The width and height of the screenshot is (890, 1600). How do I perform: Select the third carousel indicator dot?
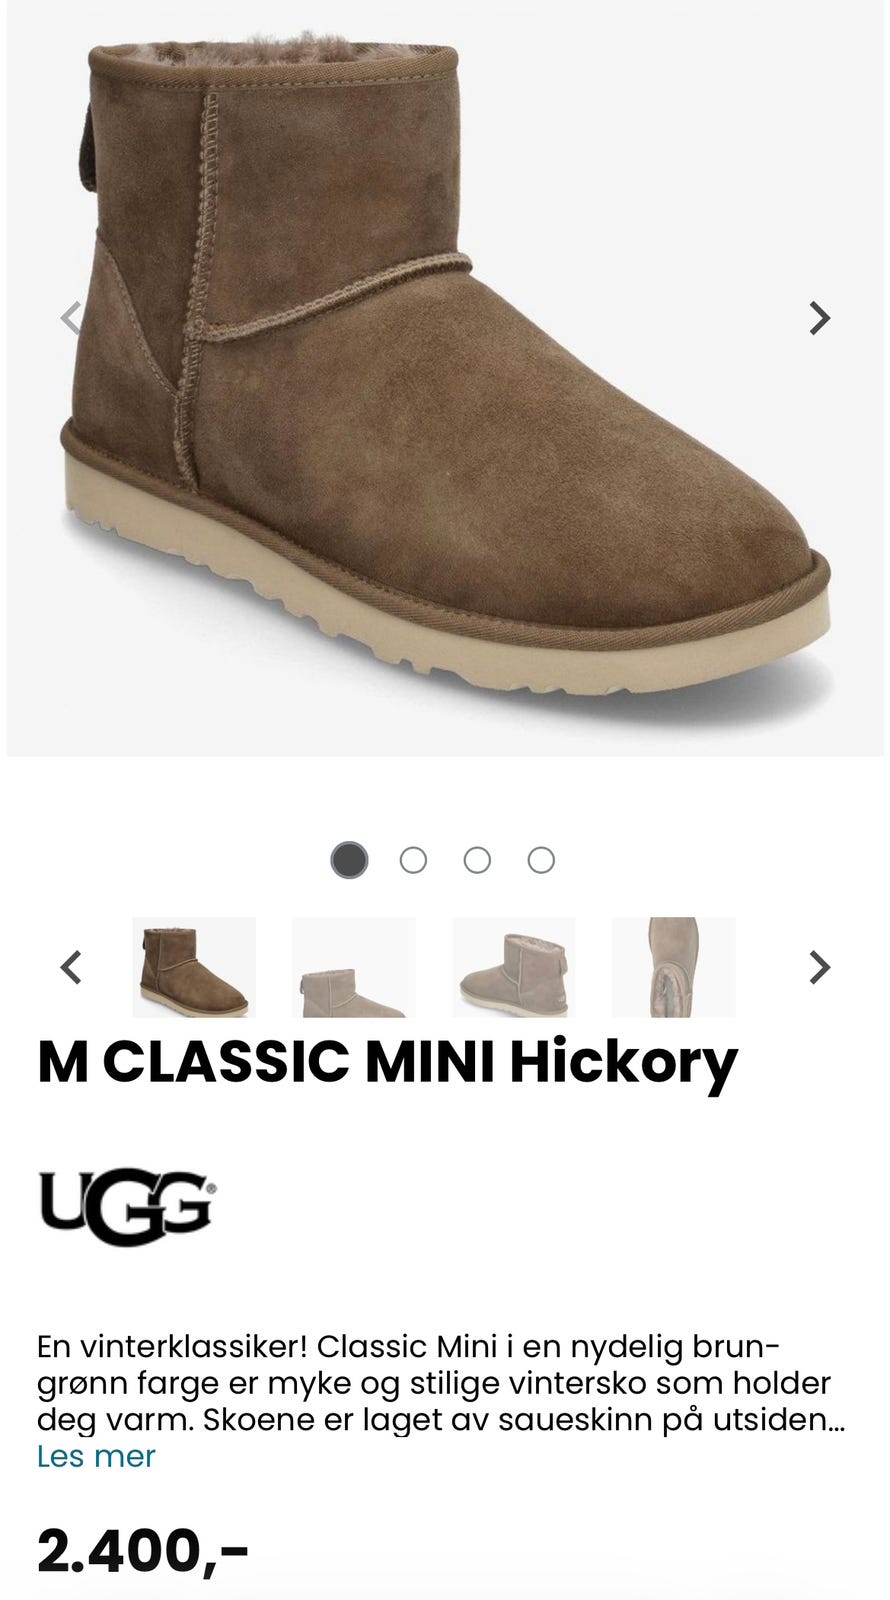coord(477,860)
